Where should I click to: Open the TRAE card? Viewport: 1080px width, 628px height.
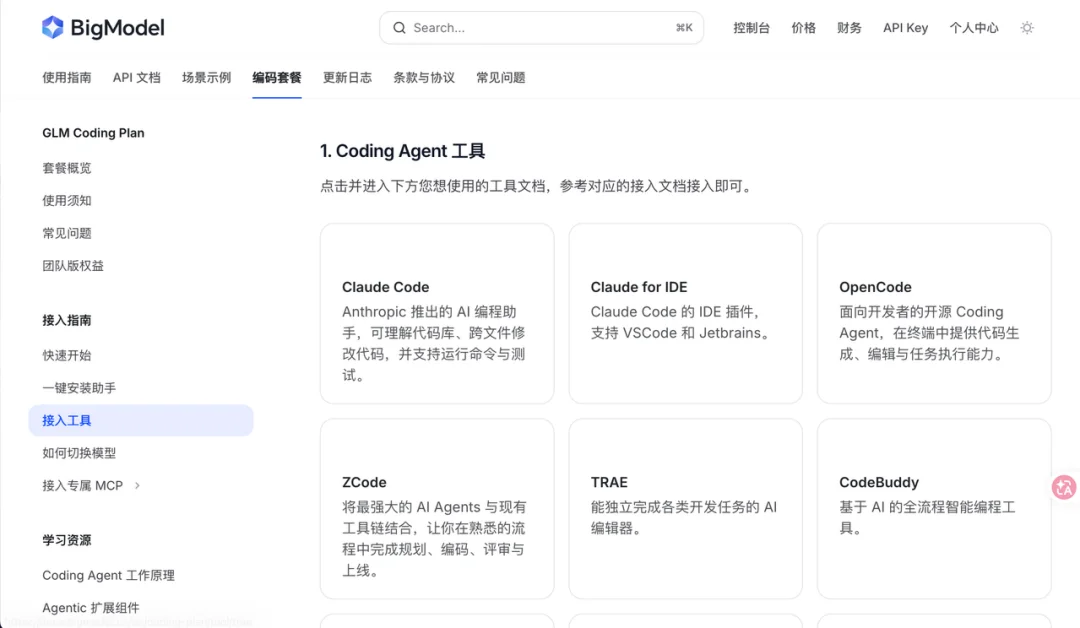[x=685, y=509]
